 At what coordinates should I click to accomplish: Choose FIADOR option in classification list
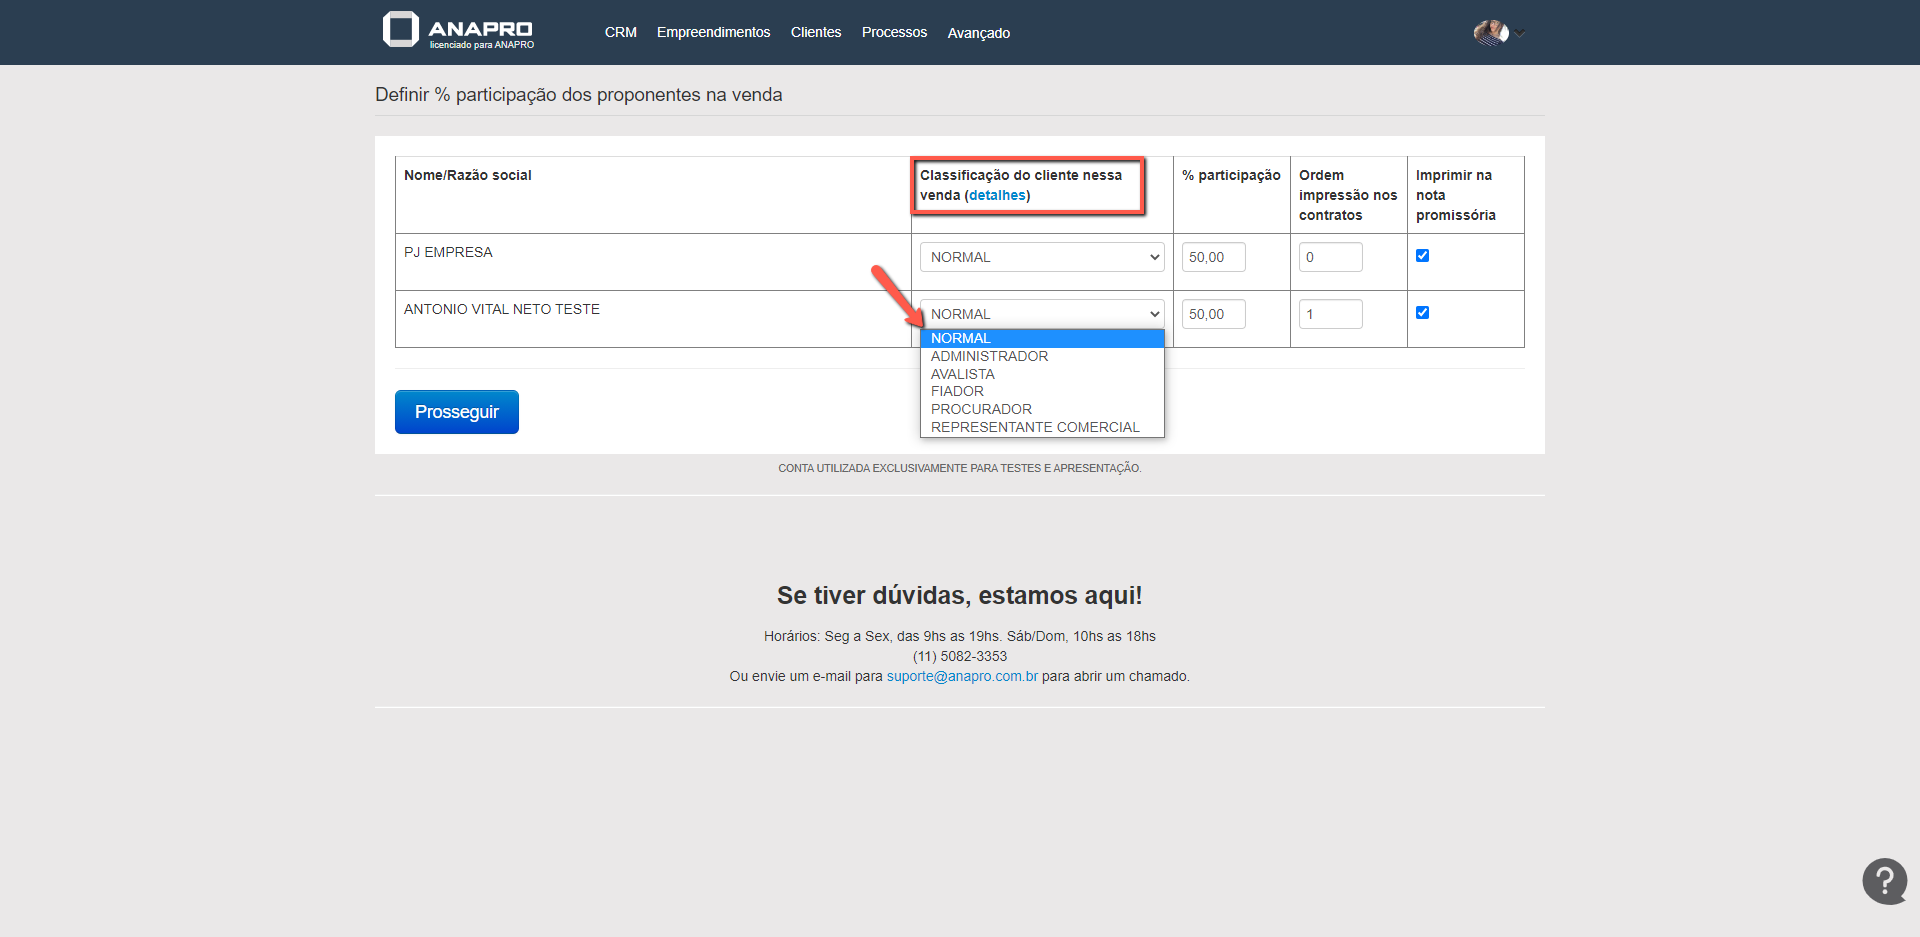[x=957, y=391]
